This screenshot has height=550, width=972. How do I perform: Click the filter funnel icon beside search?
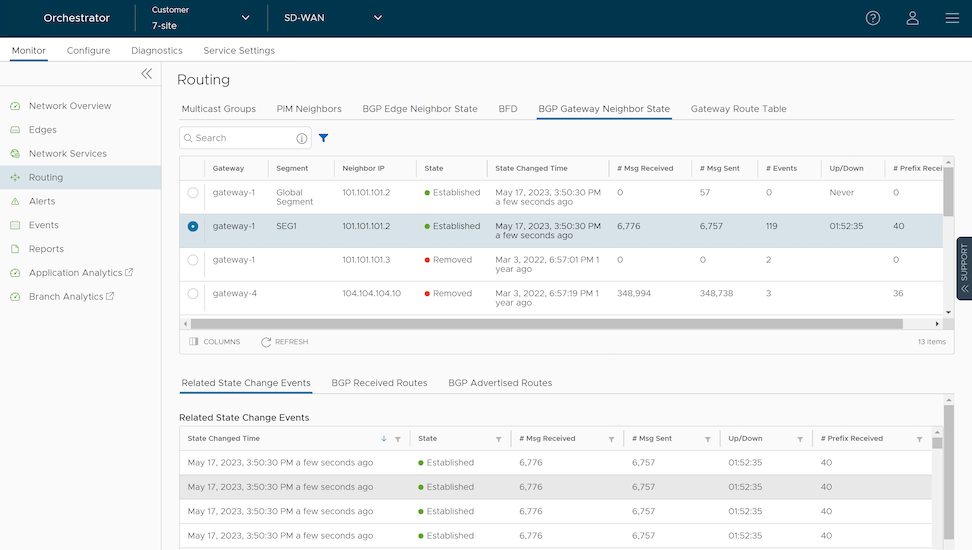coord(323,138)
